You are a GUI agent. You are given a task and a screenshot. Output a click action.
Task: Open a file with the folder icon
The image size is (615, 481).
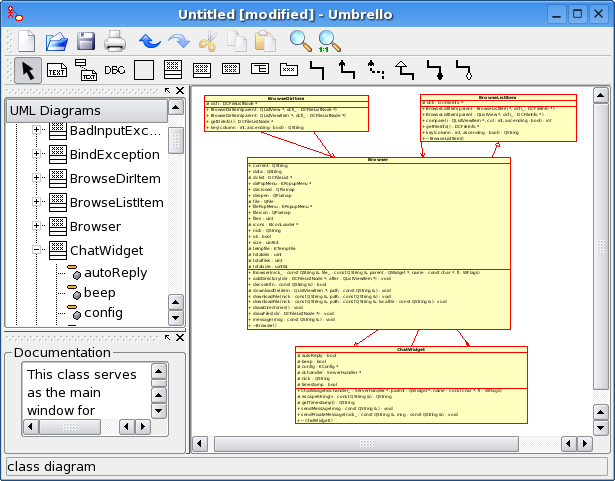(56, 41)
